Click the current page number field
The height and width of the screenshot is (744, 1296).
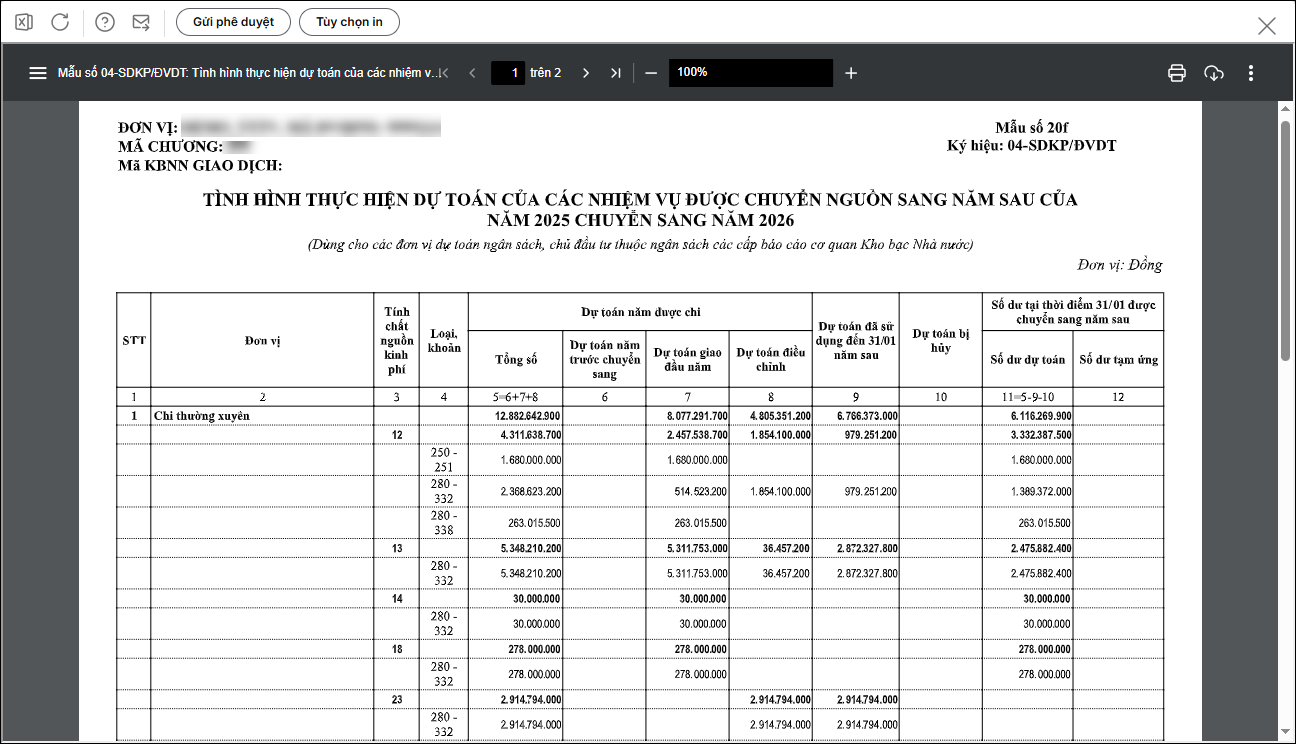pyautogui.click(x=508, y=73)
